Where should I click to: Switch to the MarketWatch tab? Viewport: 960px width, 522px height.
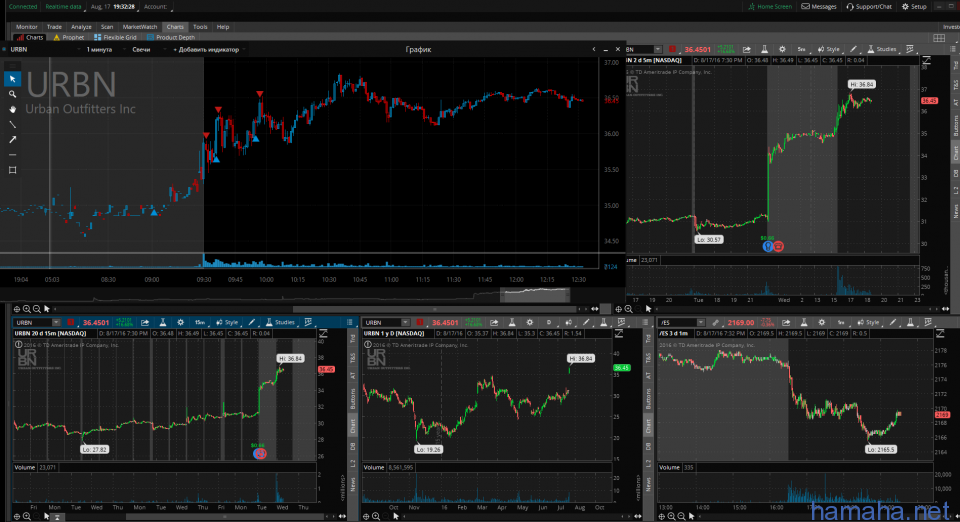point(140,27)
